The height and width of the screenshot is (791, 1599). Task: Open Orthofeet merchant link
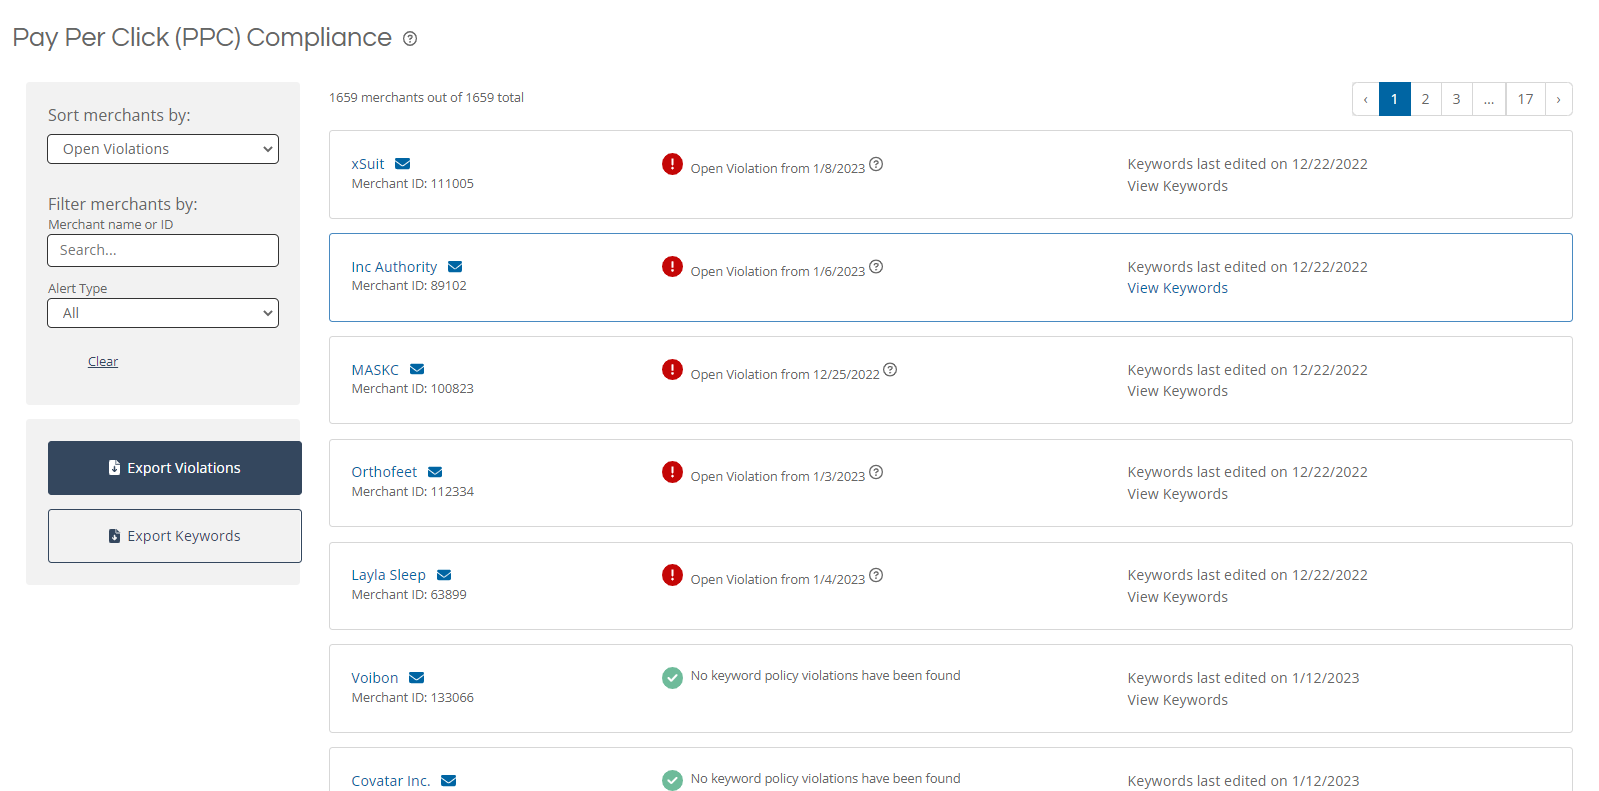384,472
